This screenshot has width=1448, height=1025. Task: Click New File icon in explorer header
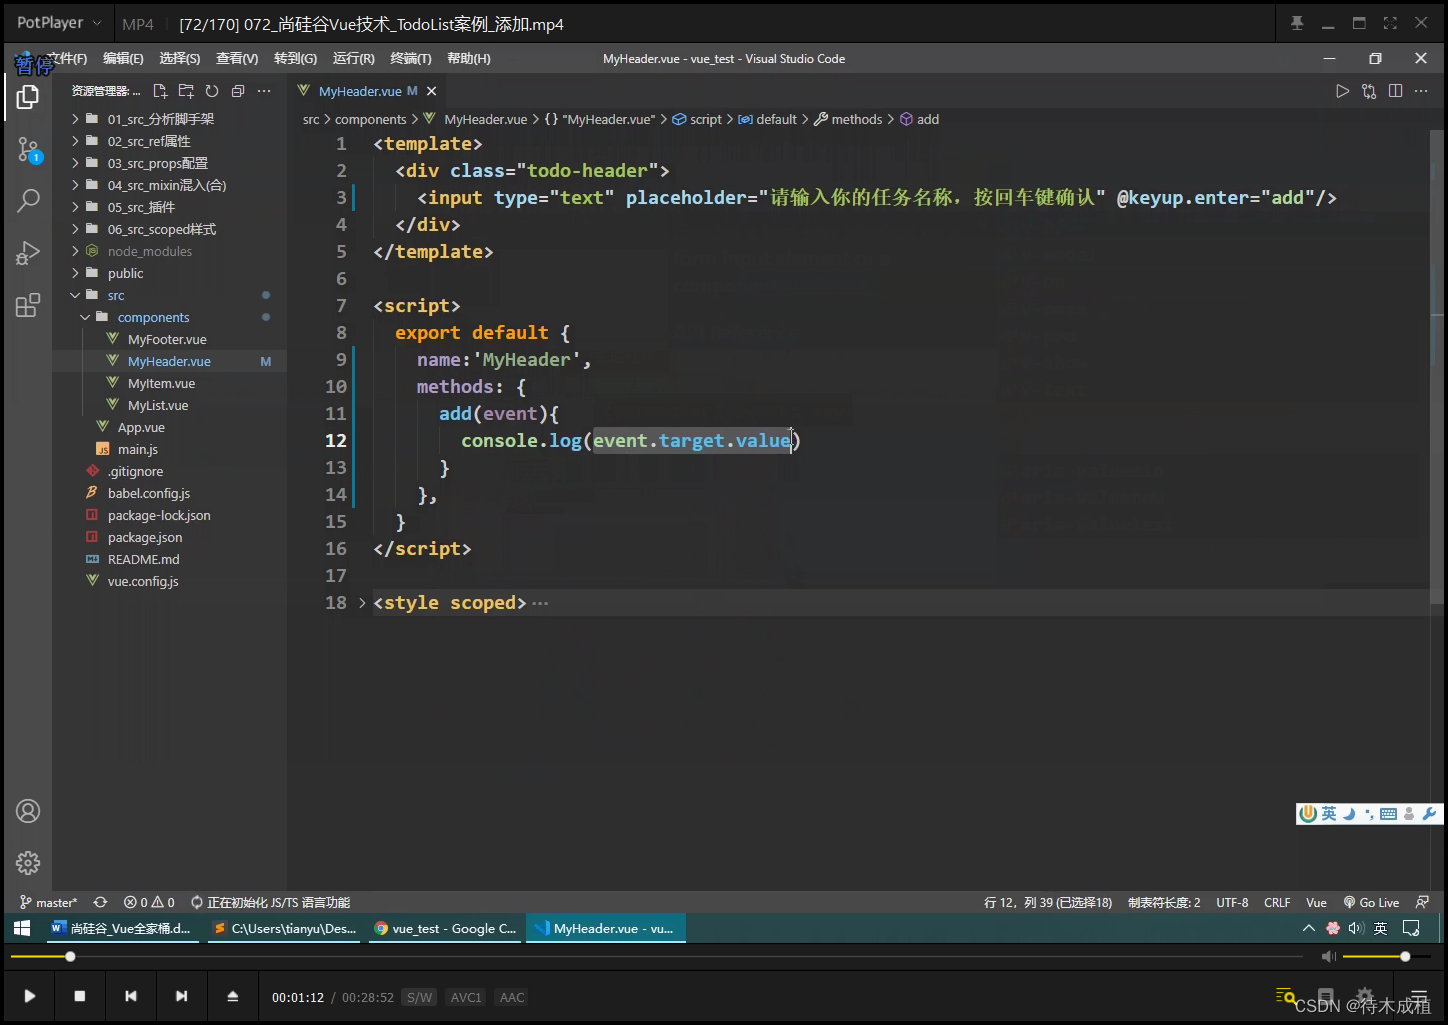pyautogui.click(x=160, y=91)
